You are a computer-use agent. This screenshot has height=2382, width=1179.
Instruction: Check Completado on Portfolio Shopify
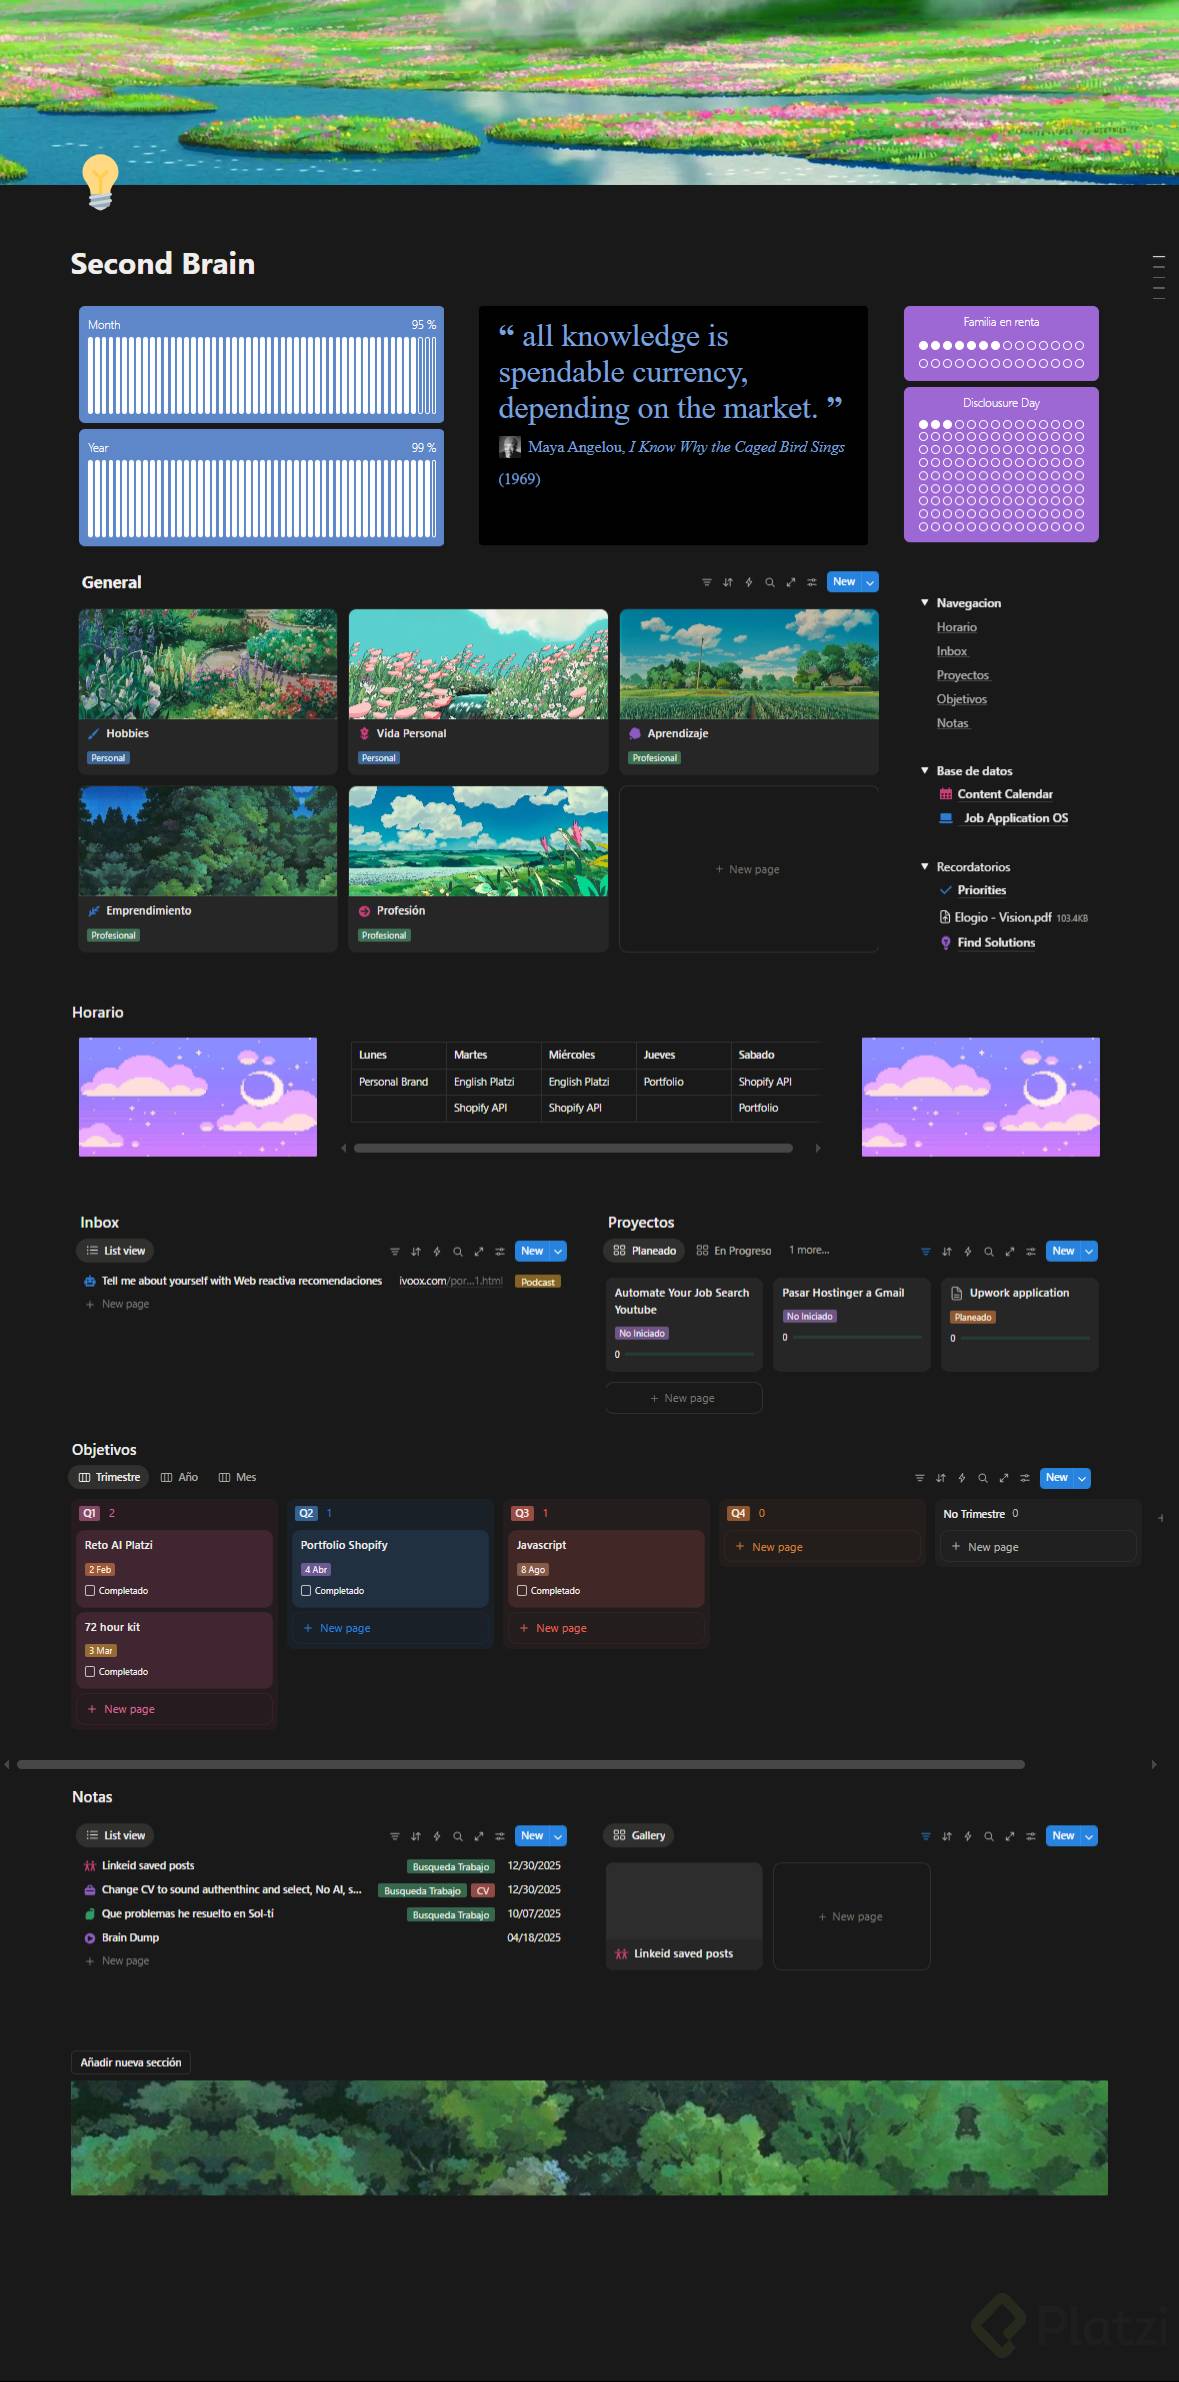[306, 1591]
